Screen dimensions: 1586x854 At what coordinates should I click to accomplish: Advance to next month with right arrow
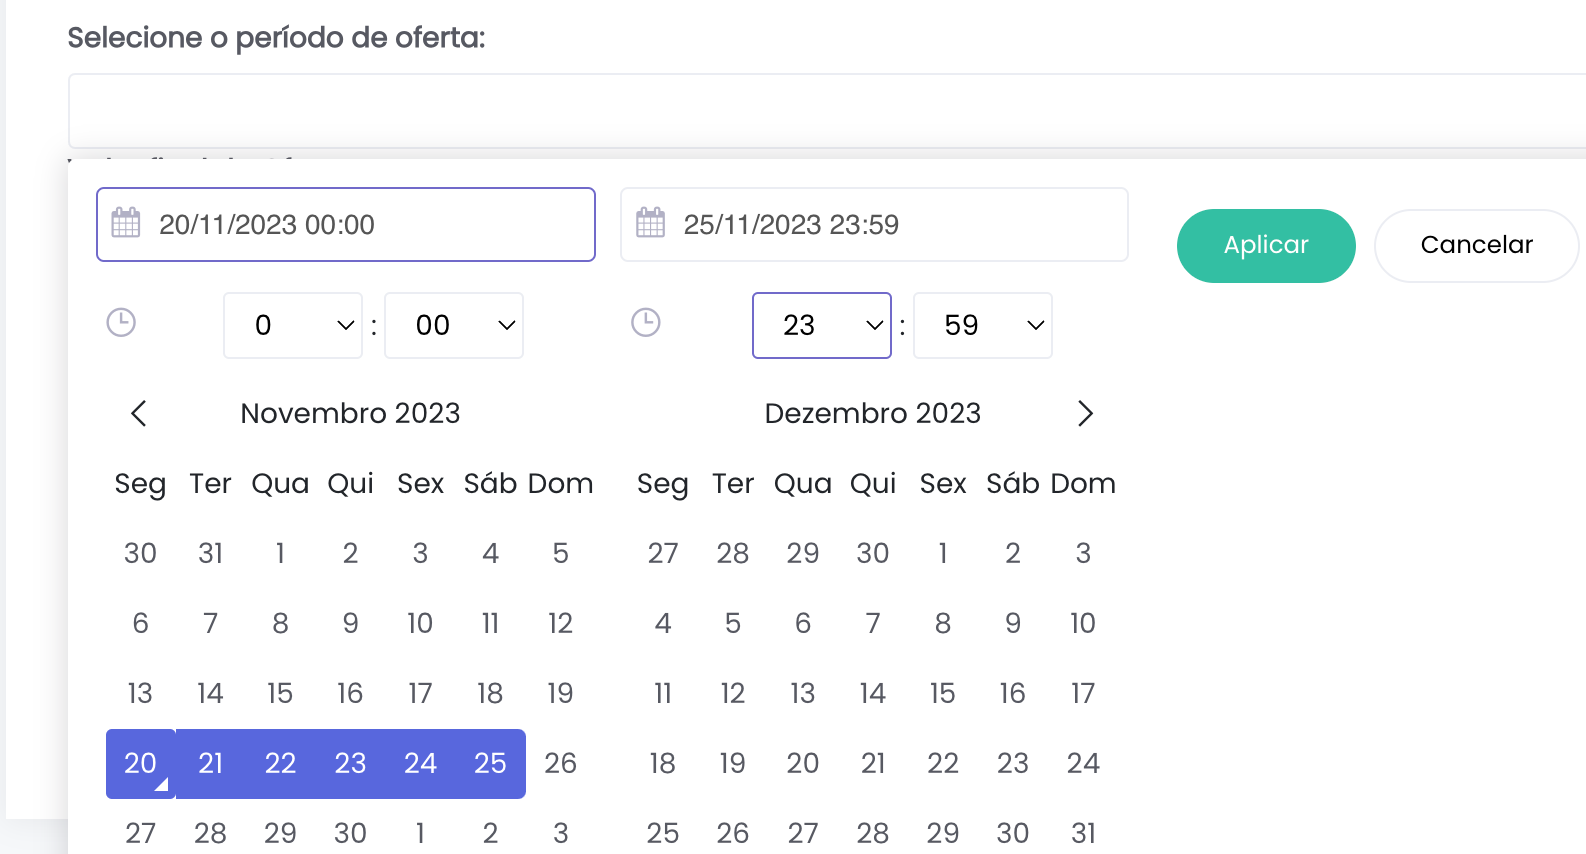coord(1085,413)
